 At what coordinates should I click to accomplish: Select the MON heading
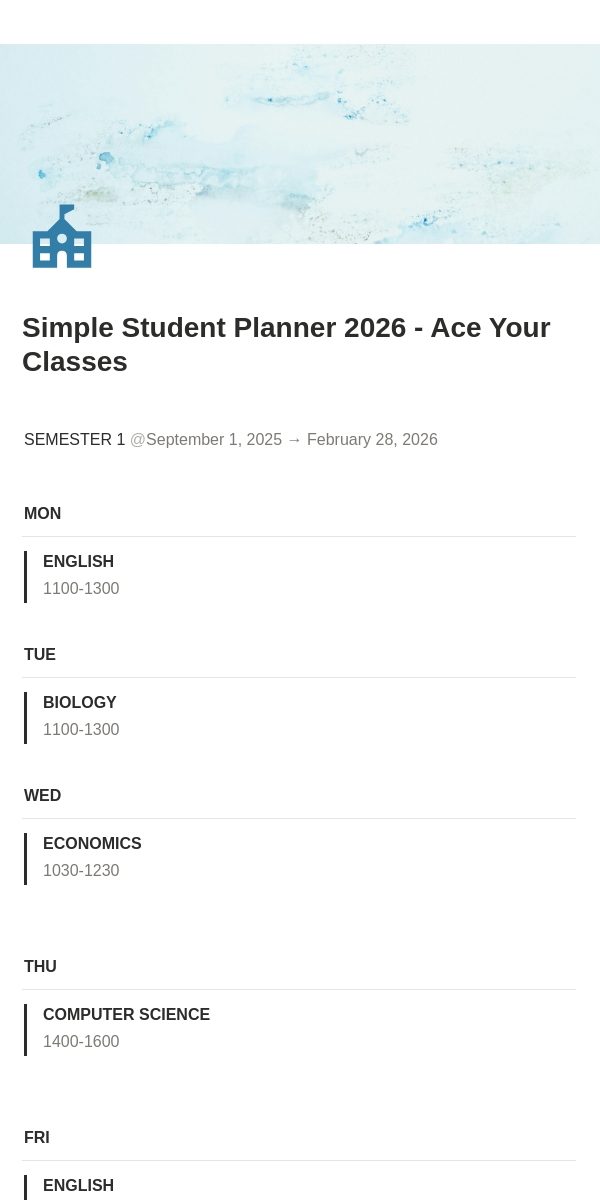tap(43, 514)
